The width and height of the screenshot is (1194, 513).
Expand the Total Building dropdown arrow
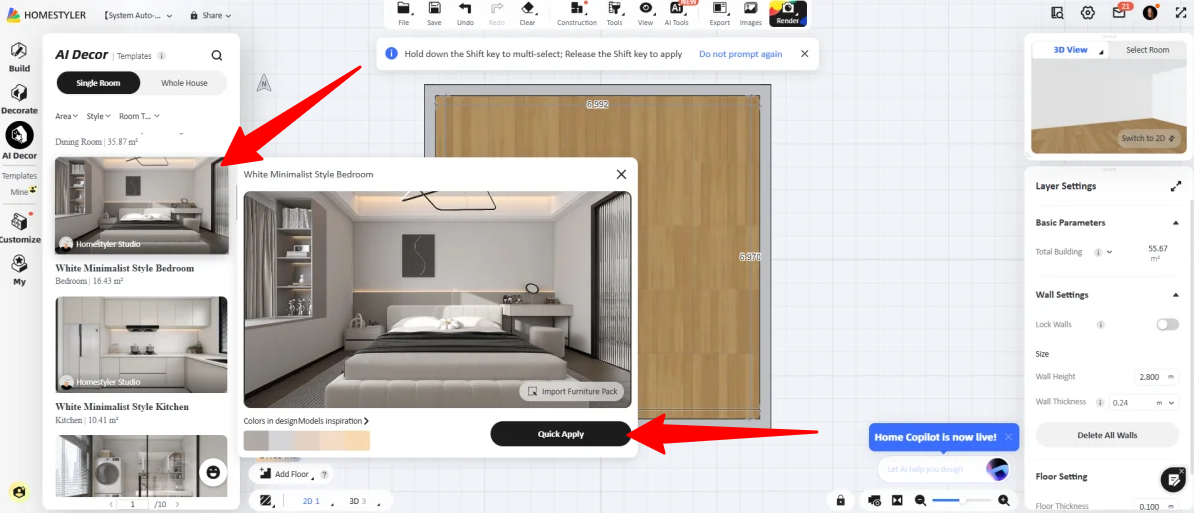point(1109,252)
